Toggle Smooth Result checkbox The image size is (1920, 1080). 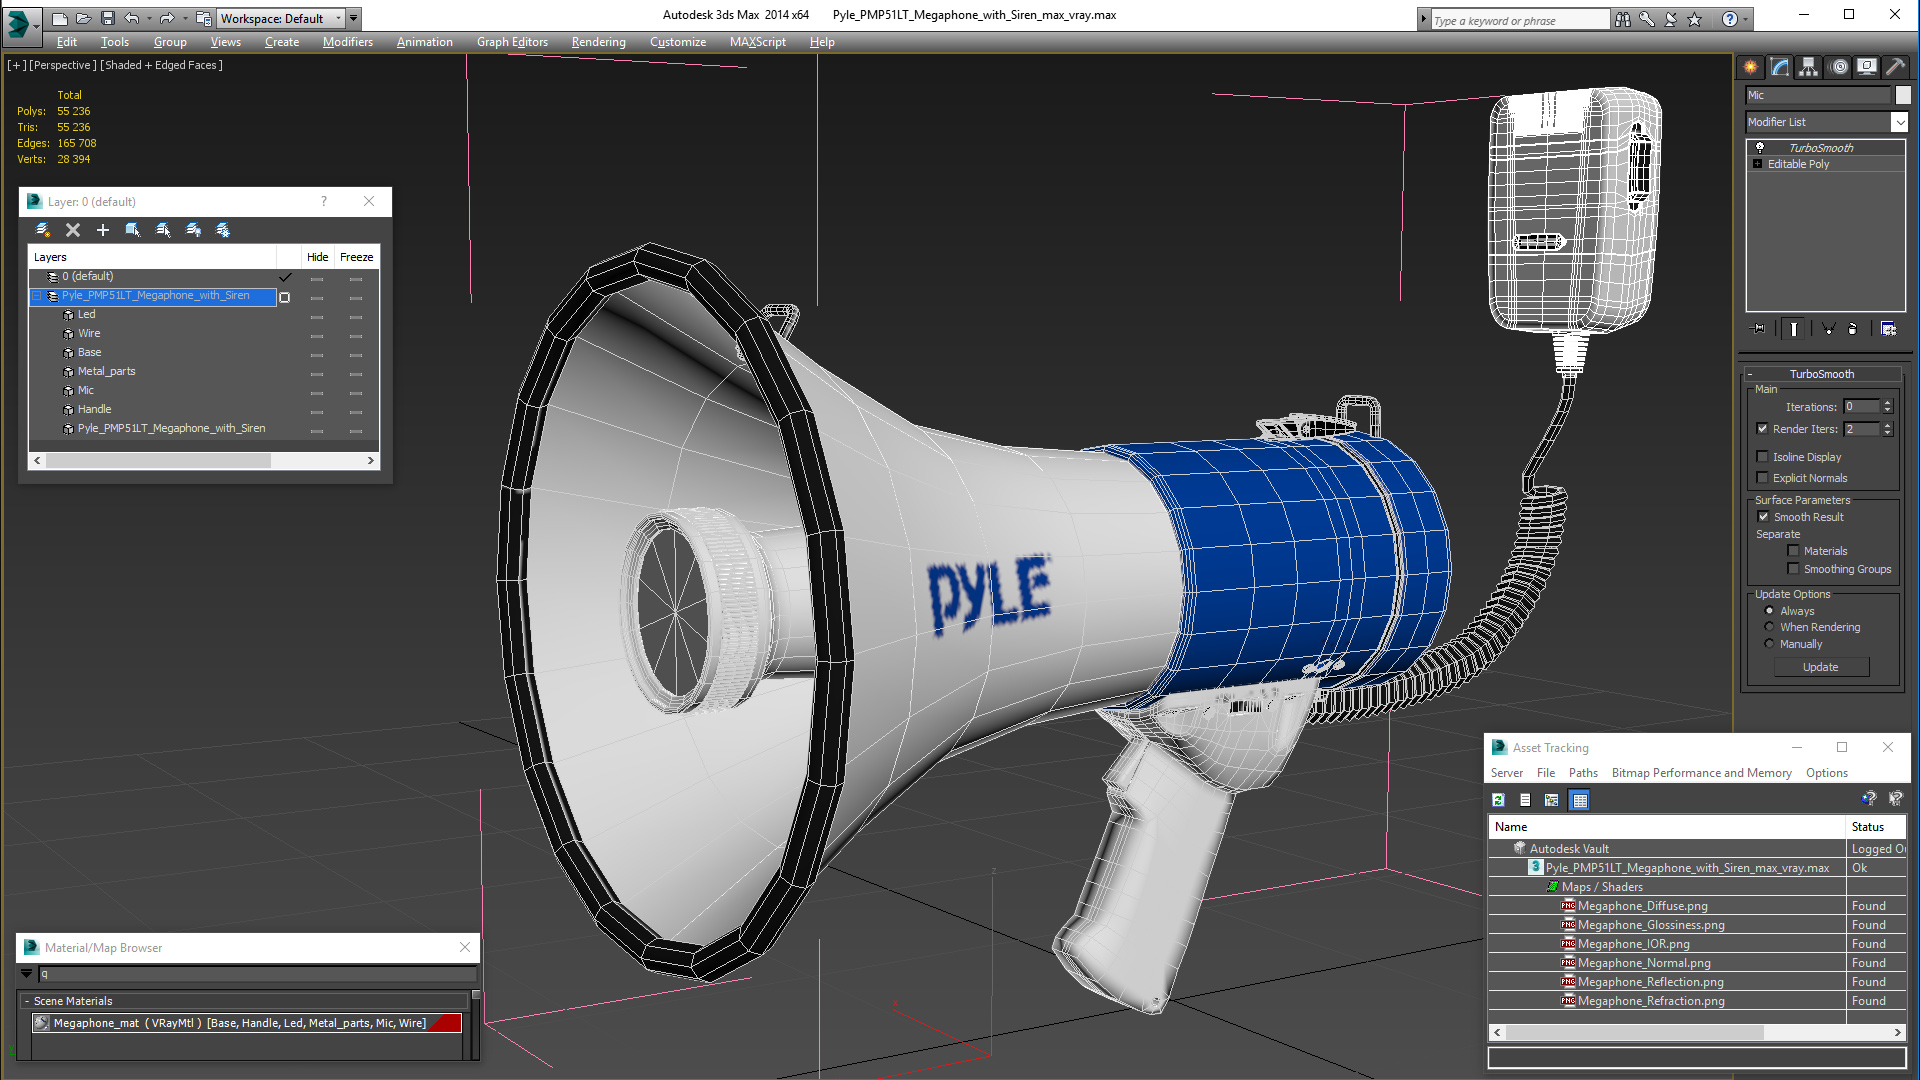point(1764,517)
